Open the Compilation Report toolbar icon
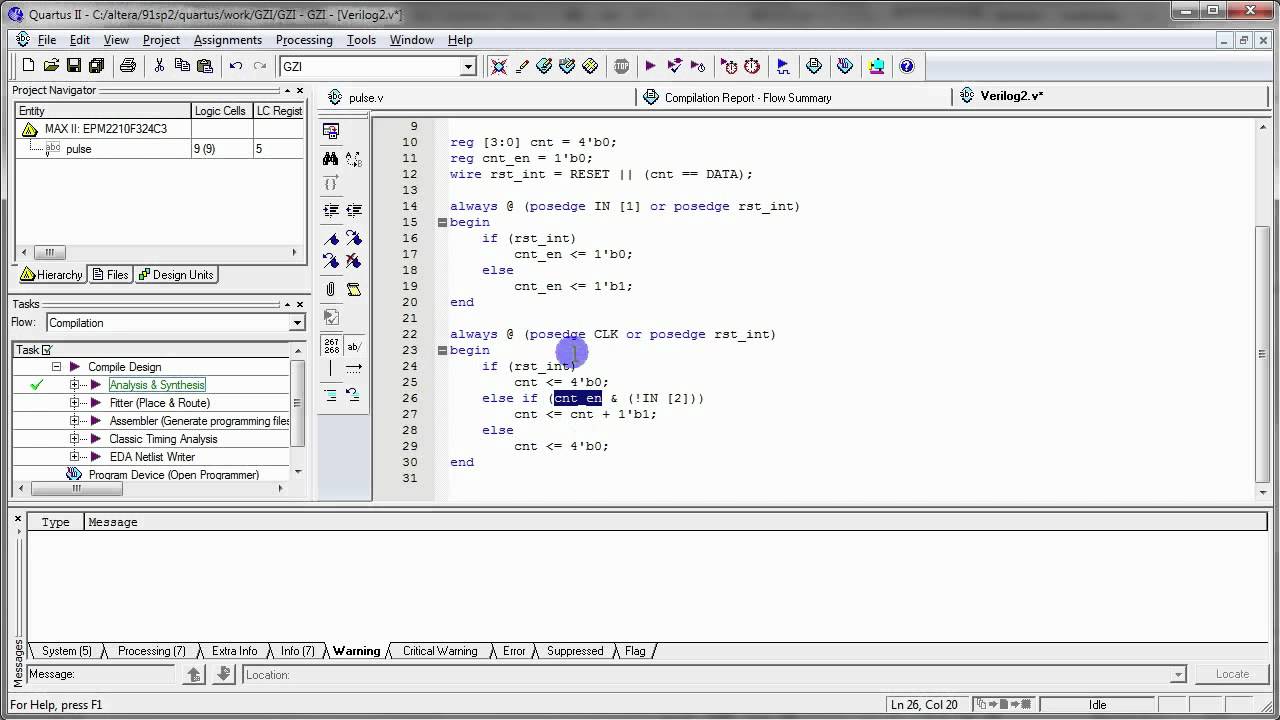 [x=814, y=66]
